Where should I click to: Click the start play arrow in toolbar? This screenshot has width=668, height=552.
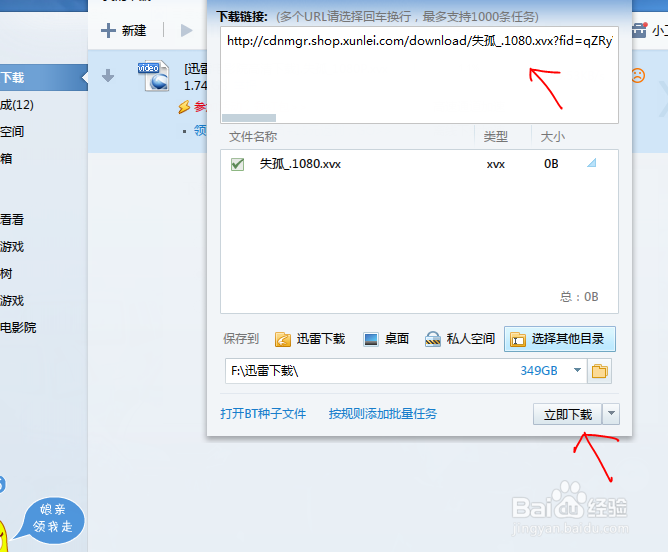point(186,30)
